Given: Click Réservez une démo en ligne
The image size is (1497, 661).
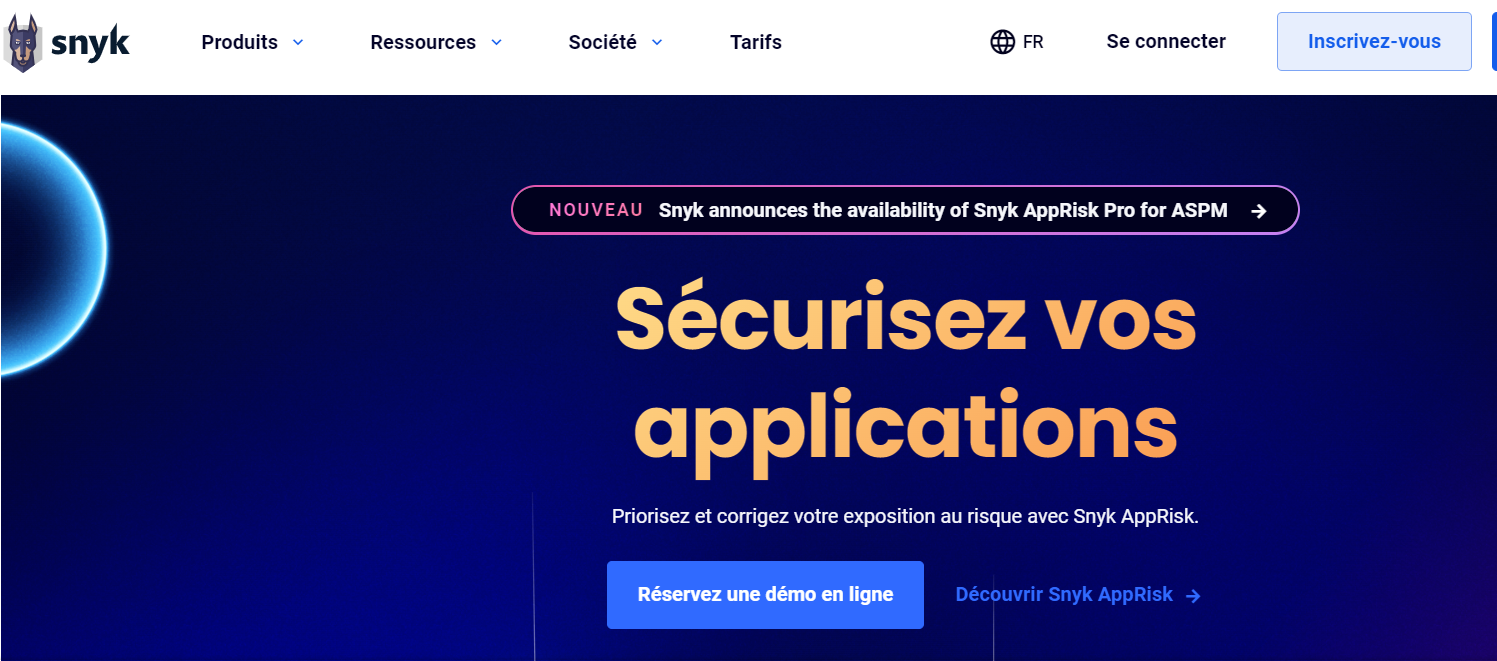Looking at the screenshot, I should pyautogui.click(x=764, y=594).
